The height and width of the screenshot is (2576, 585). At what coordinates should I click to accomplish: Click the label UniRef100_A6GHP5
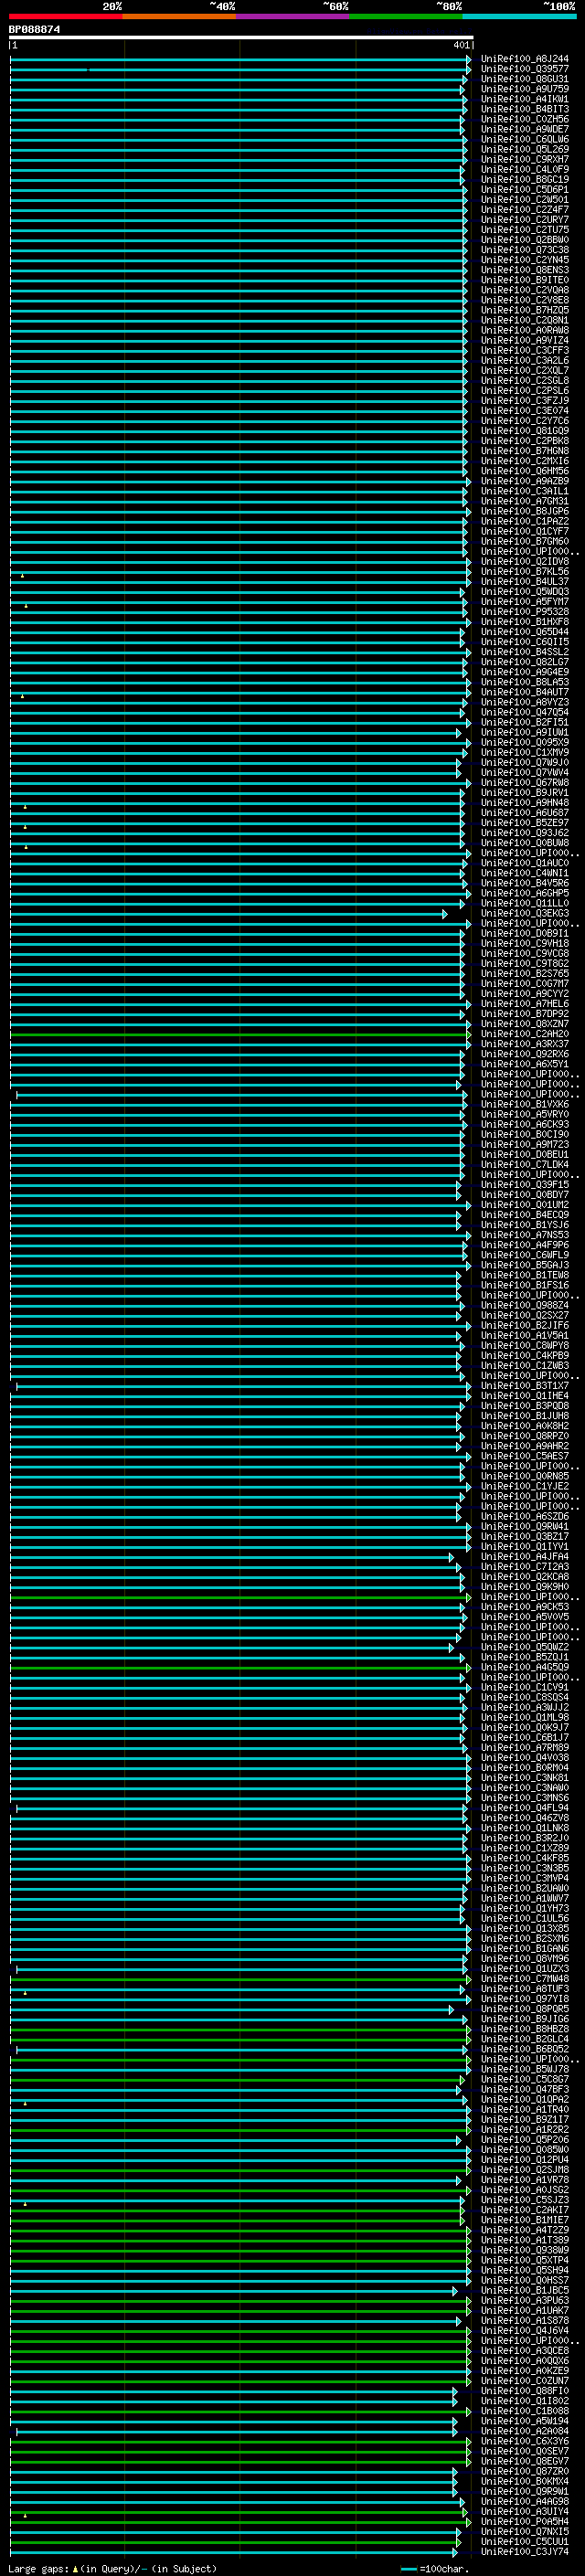pos(524,893)
